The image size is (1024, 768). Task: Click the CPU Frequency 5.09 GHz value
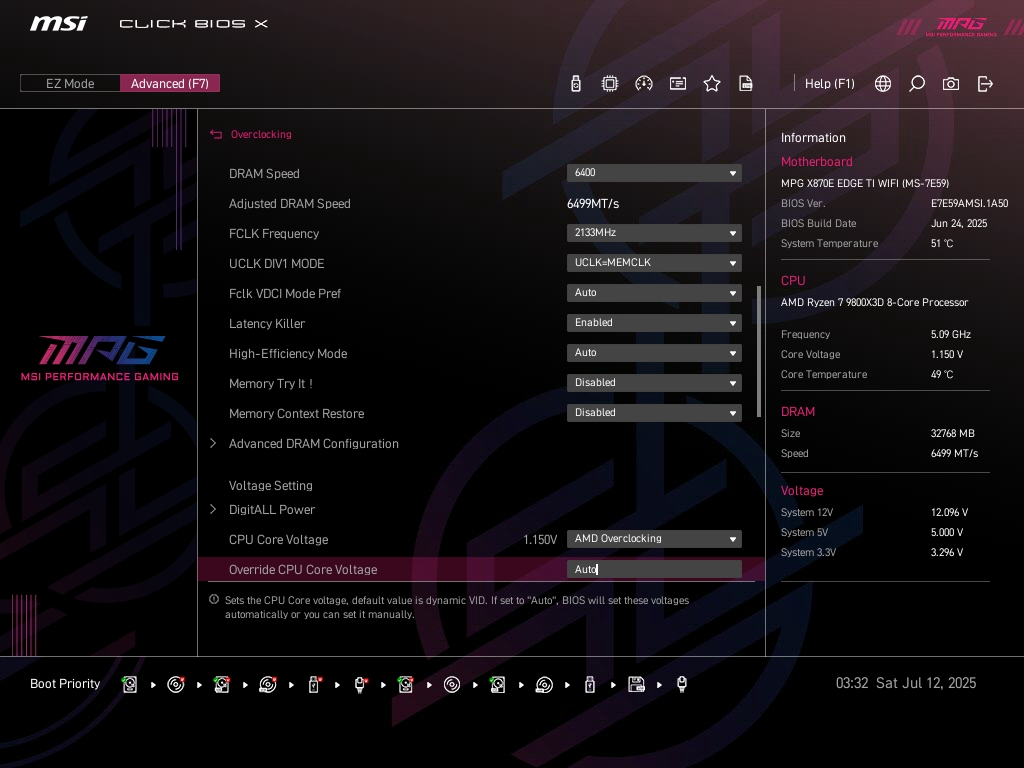point(951,334)
